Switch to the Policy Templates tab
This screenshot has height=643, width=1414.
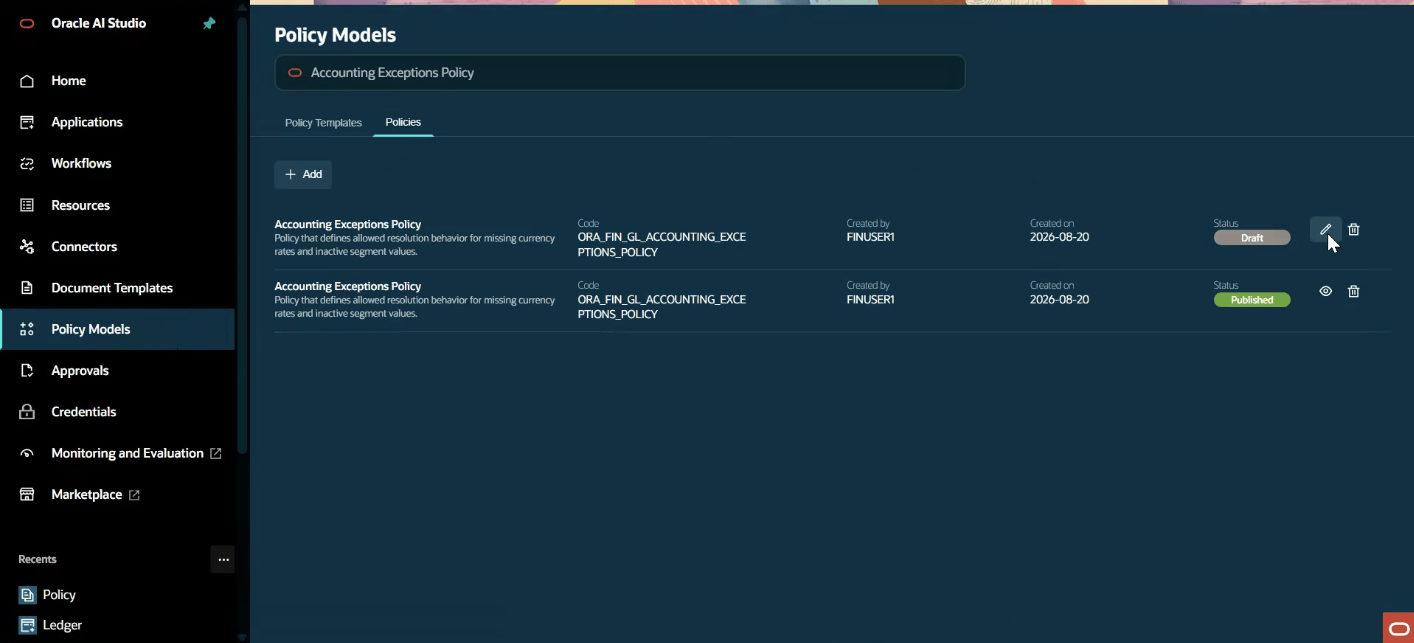(x=323, y=122)
